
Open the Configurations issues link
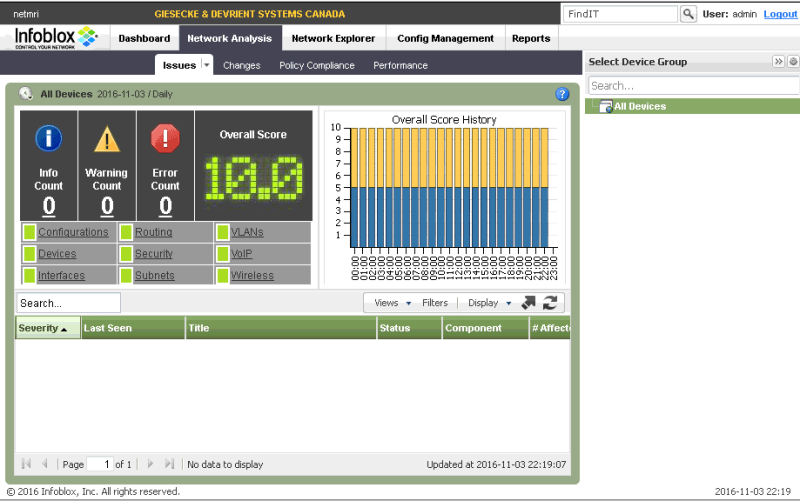[x=73, y=232]
